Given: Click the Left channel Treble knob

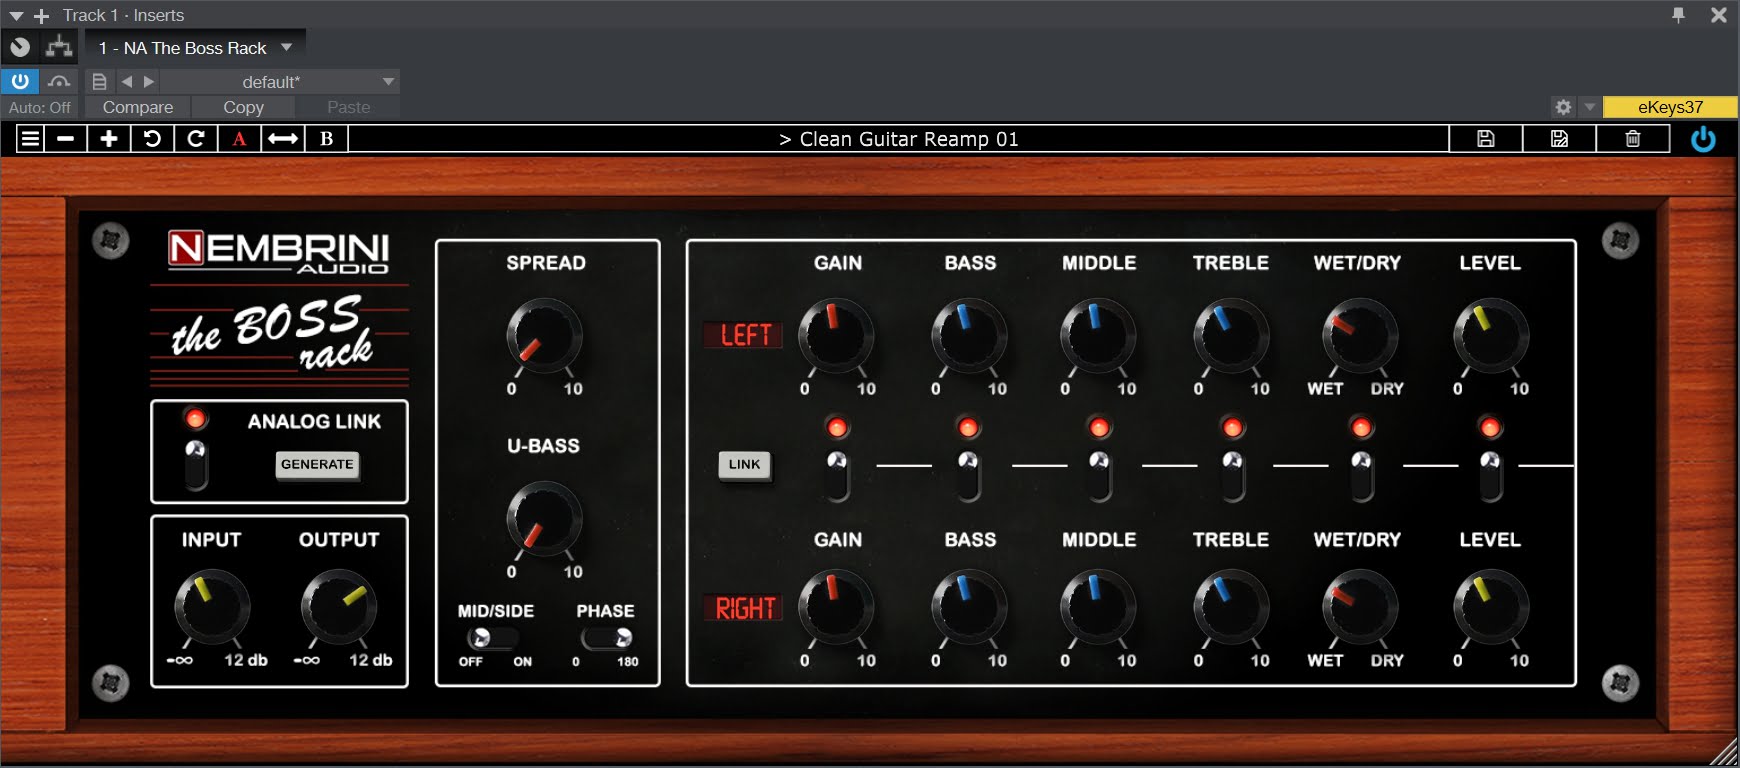Looking at the screenshot, I should point(1231,336).
